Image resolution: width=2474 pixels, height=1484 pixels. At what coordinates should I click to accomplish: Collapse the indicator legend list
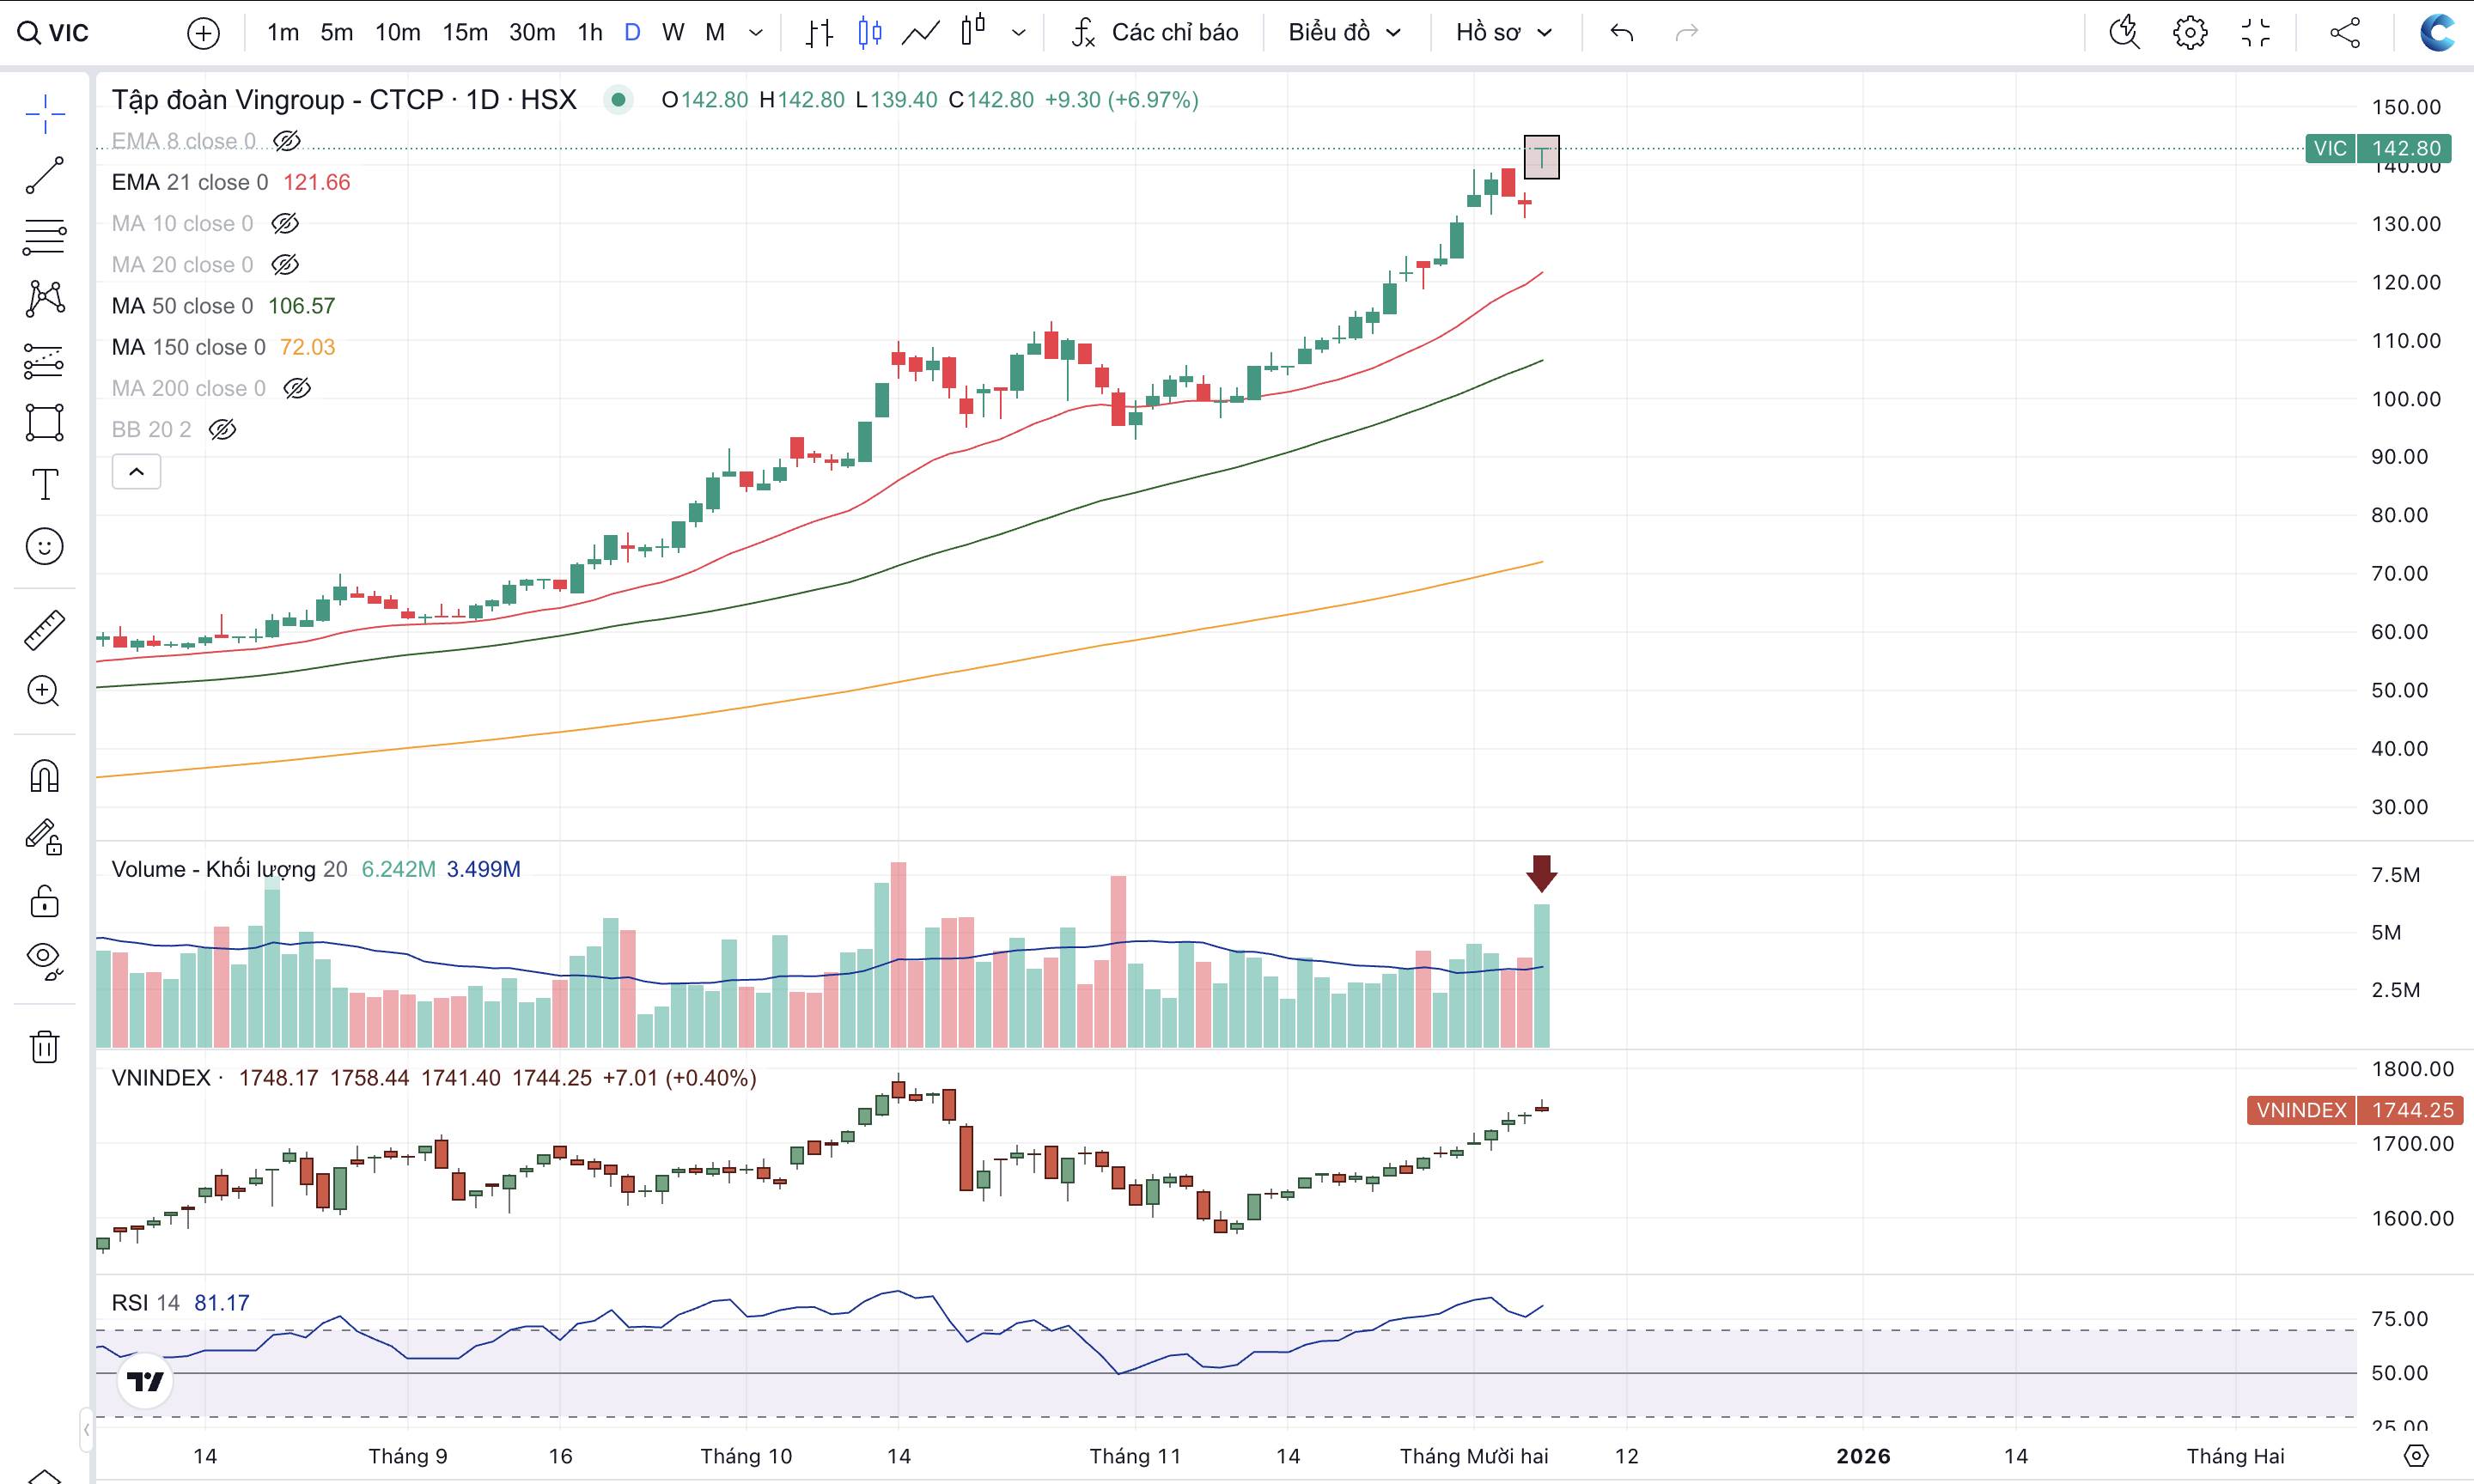136,472
